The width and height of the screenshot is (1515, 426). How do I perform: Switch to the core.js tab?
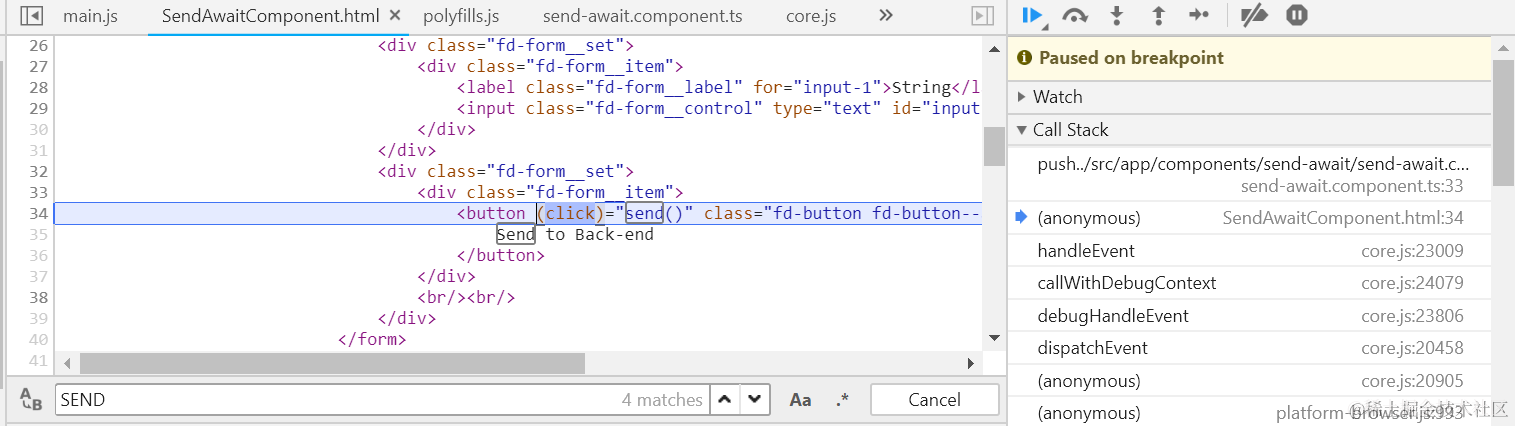[x=811, y=16]
